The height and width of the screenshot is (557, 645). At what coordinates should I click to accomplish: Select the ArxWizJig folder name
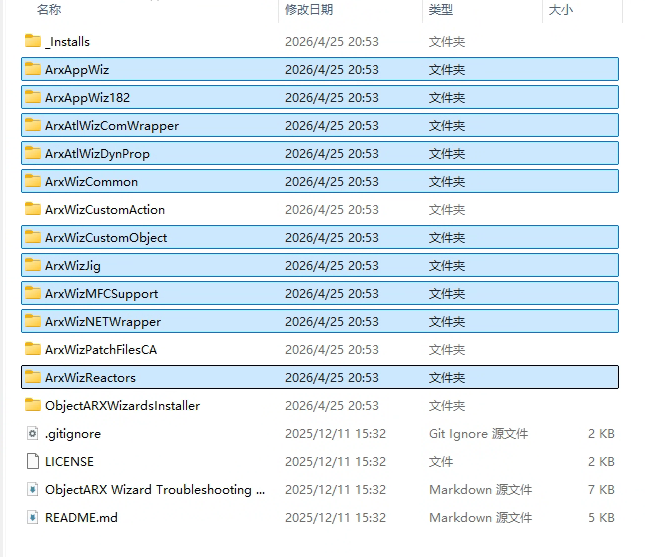pos(73,265)
